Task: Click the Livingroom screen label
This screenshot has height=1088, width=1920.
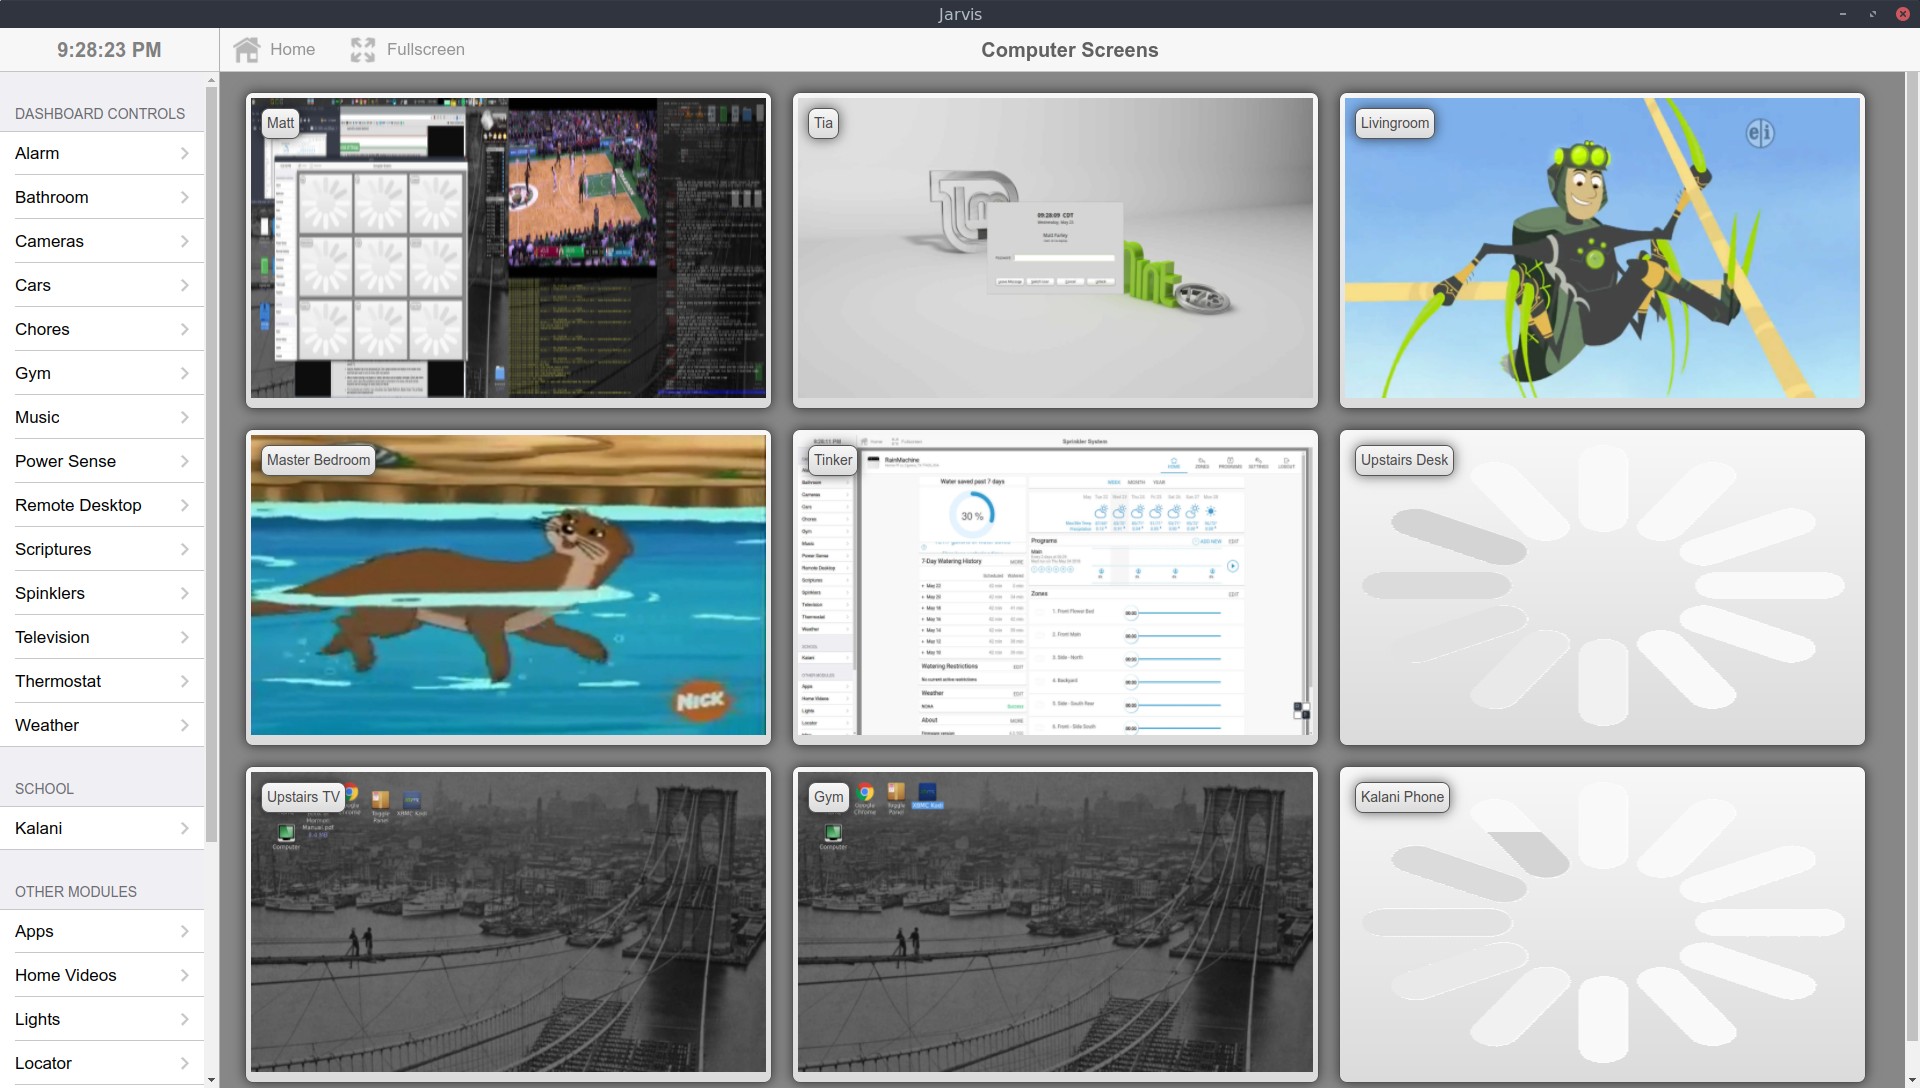Action: [1395, 123]
